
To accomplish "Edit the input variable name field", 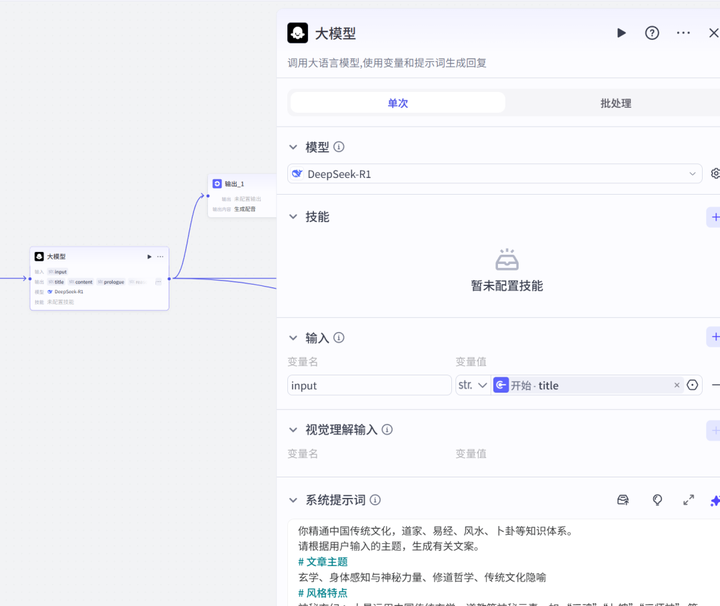I will [x=369, y=385].
